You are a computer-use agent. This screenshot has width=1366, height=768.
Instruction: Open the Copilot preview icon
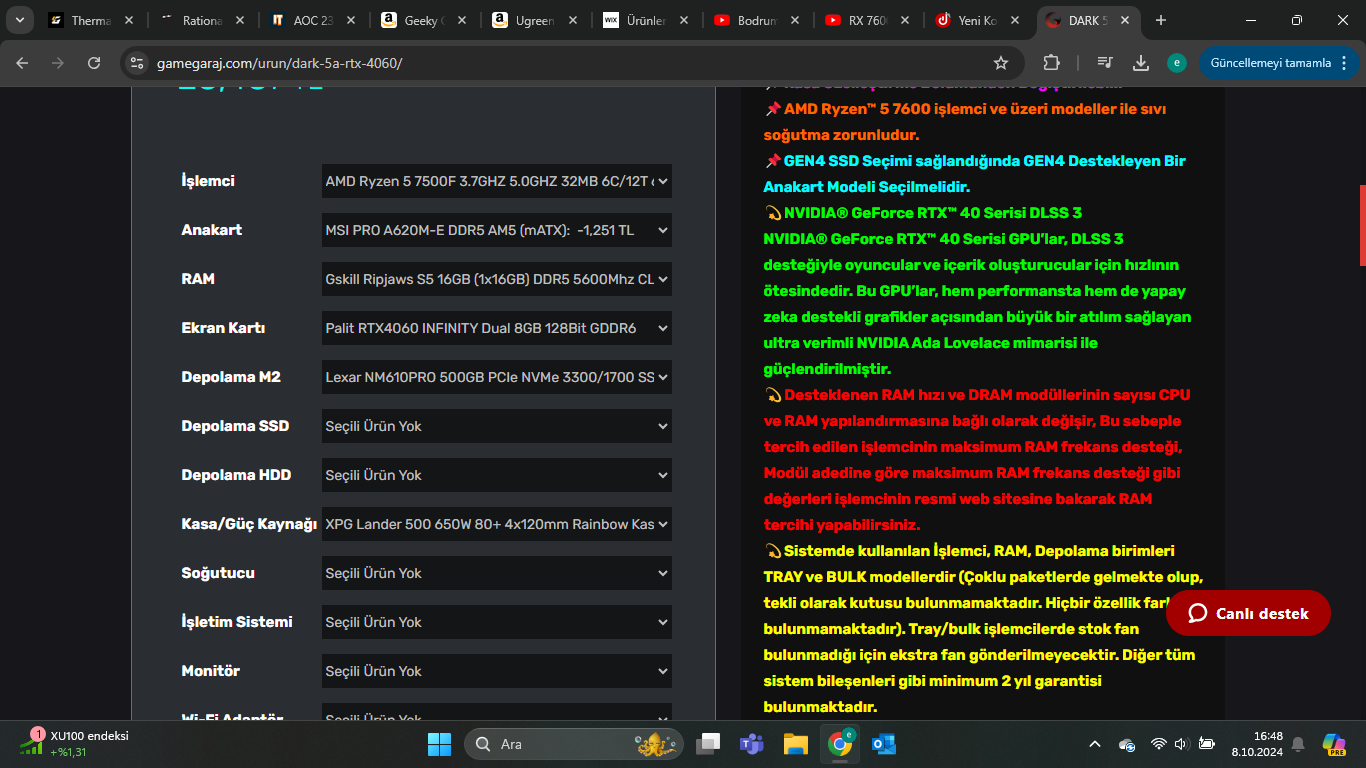pyautogui.click(x=1334, y=744)
